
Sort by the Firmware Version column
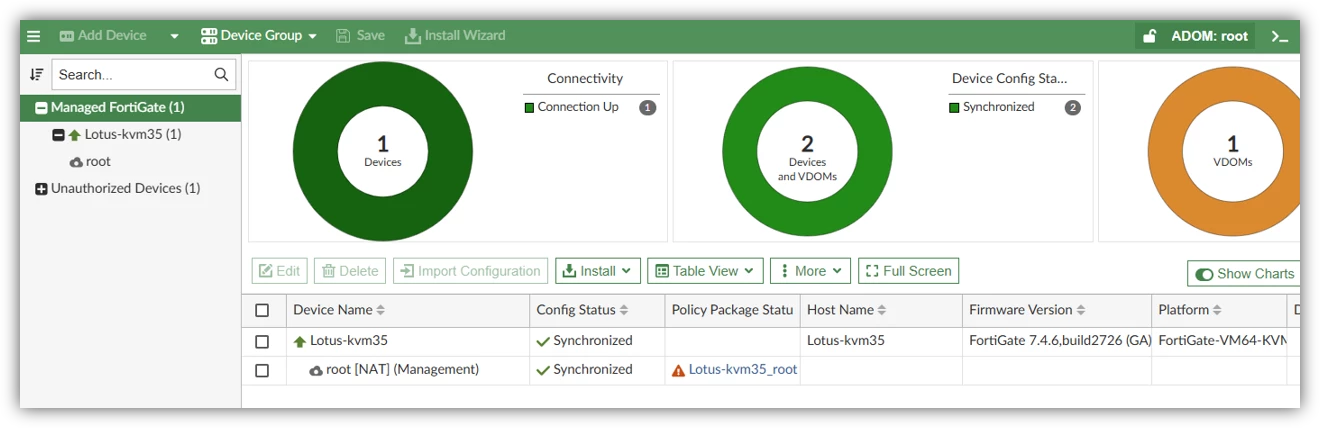tap(1027, 311)
